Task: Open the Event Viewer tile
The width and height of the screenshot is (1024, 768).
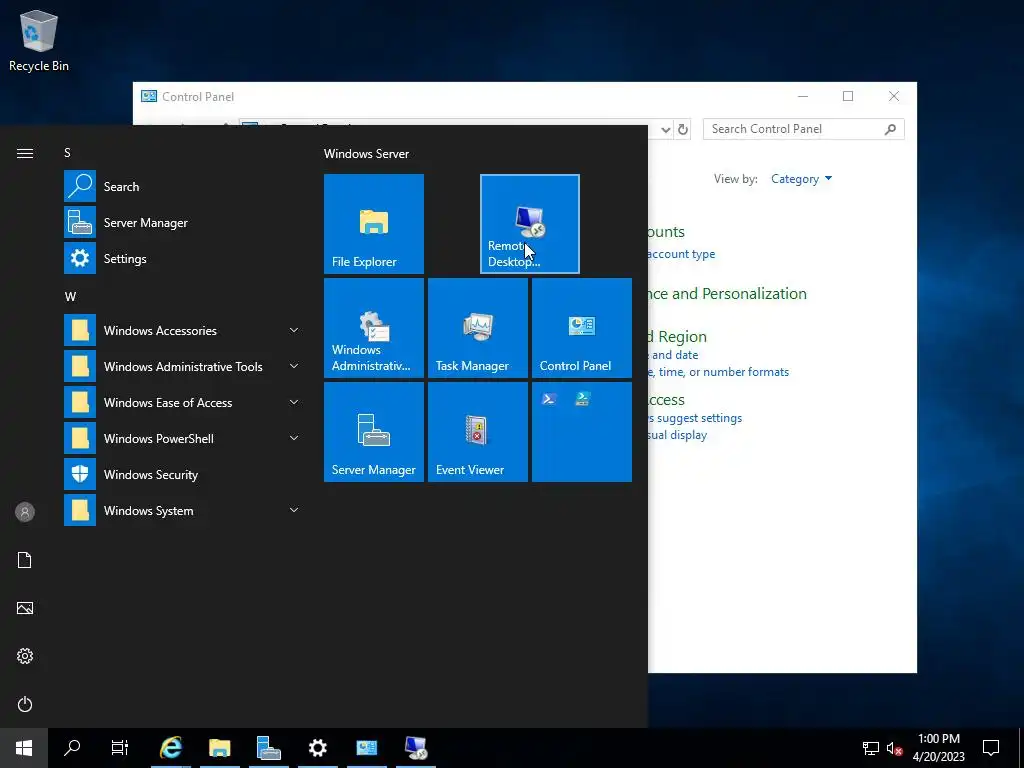Action: click(x=477, y=432)
